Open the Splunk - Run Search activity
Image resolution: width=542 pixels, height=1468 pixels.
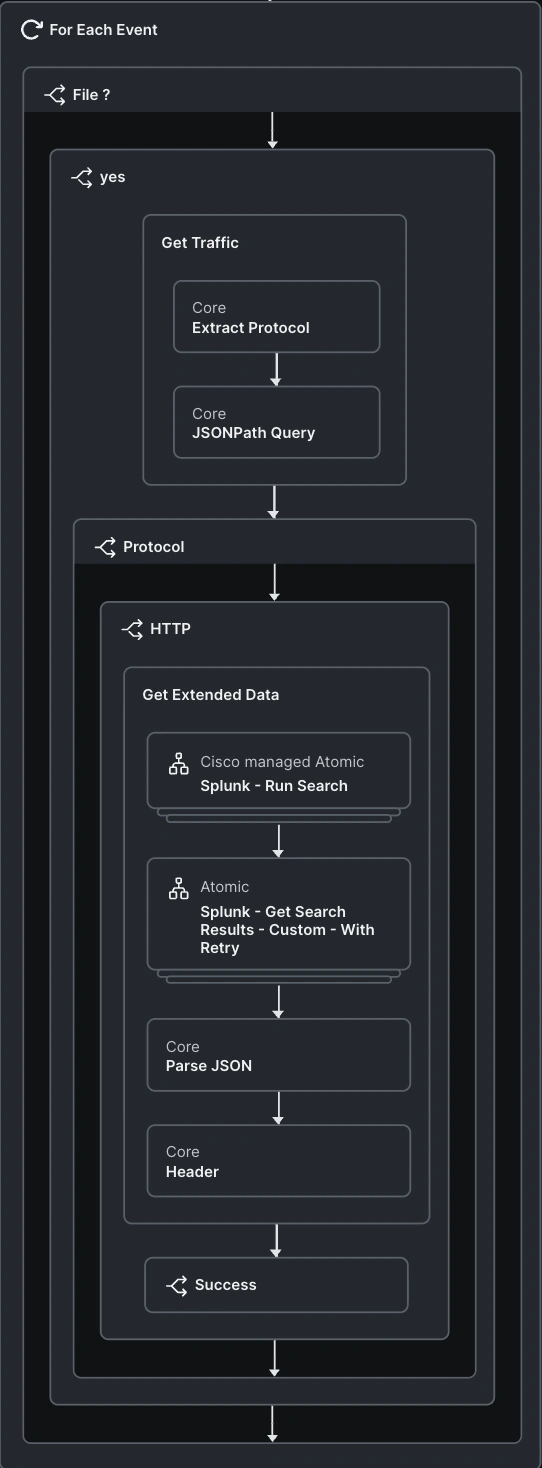[x=279, y=771]
